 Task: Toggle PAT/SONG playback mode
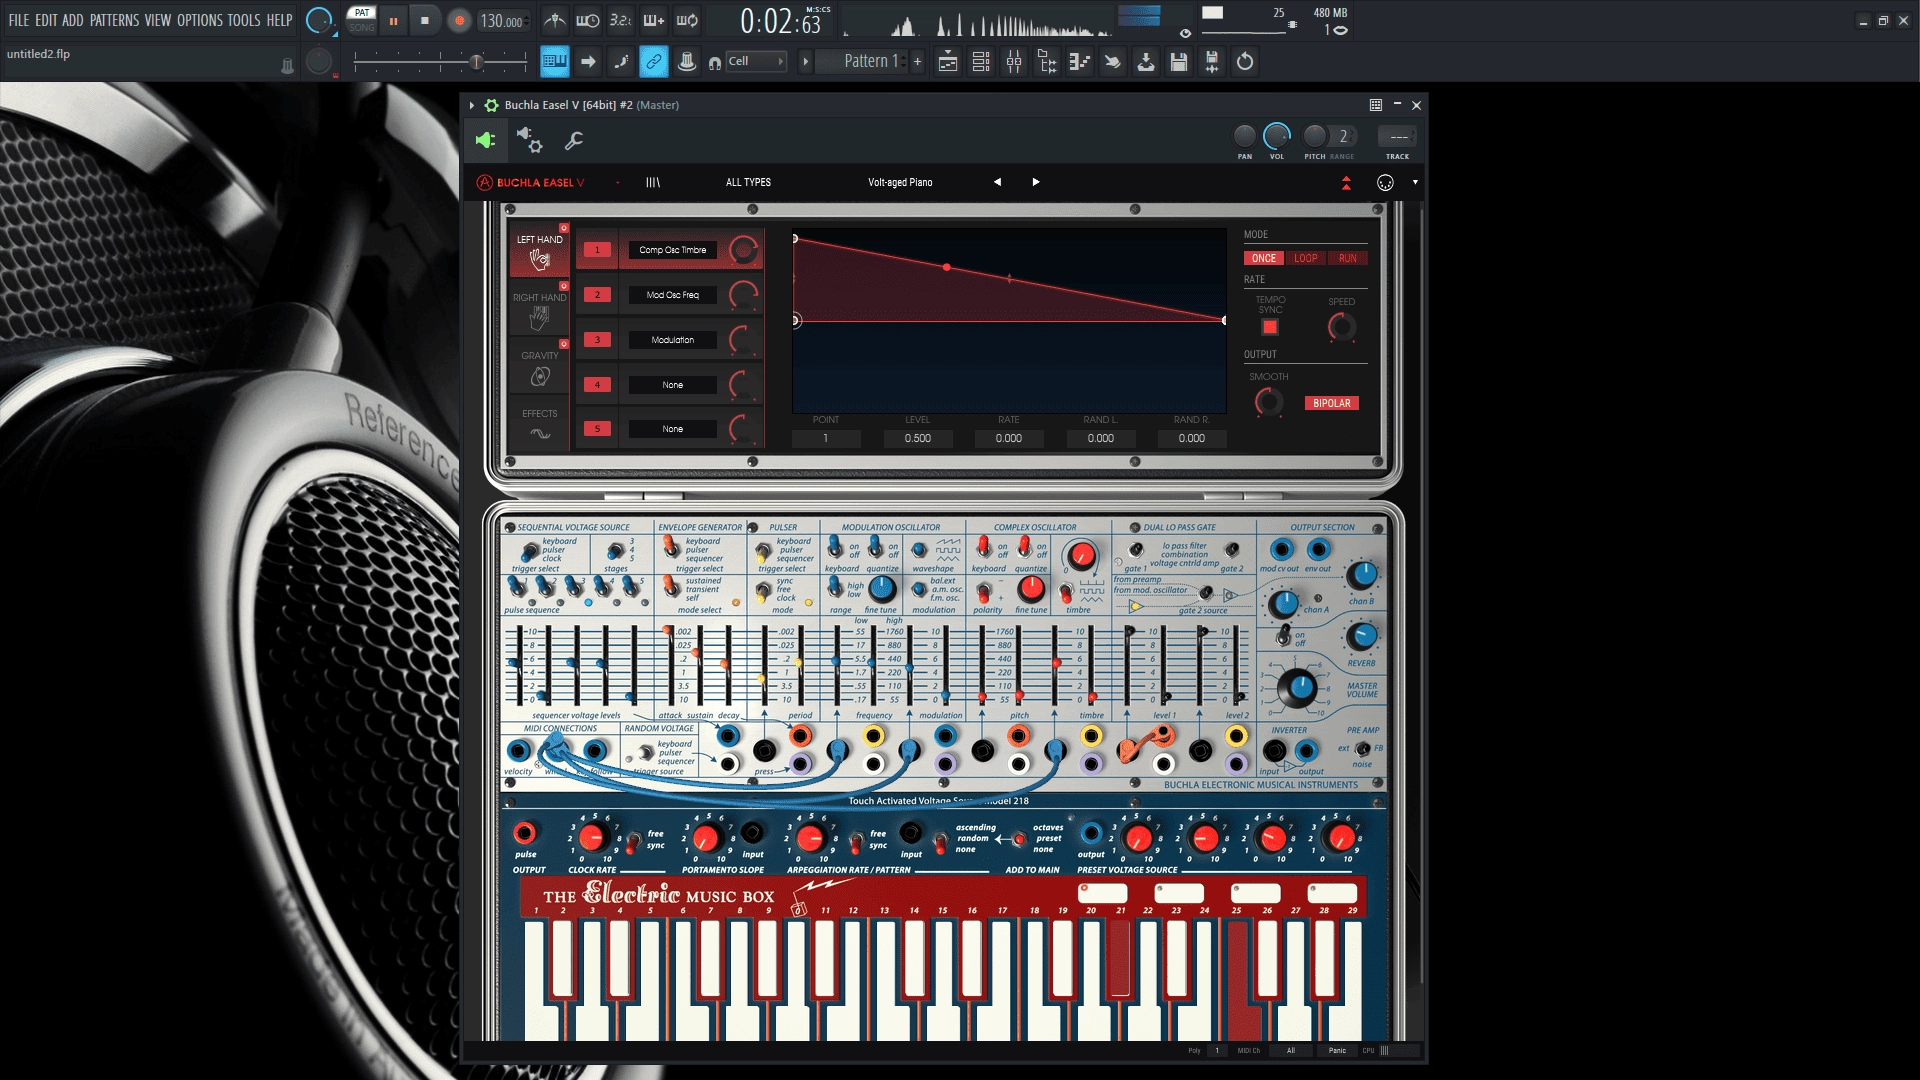[x=361, y=20]
